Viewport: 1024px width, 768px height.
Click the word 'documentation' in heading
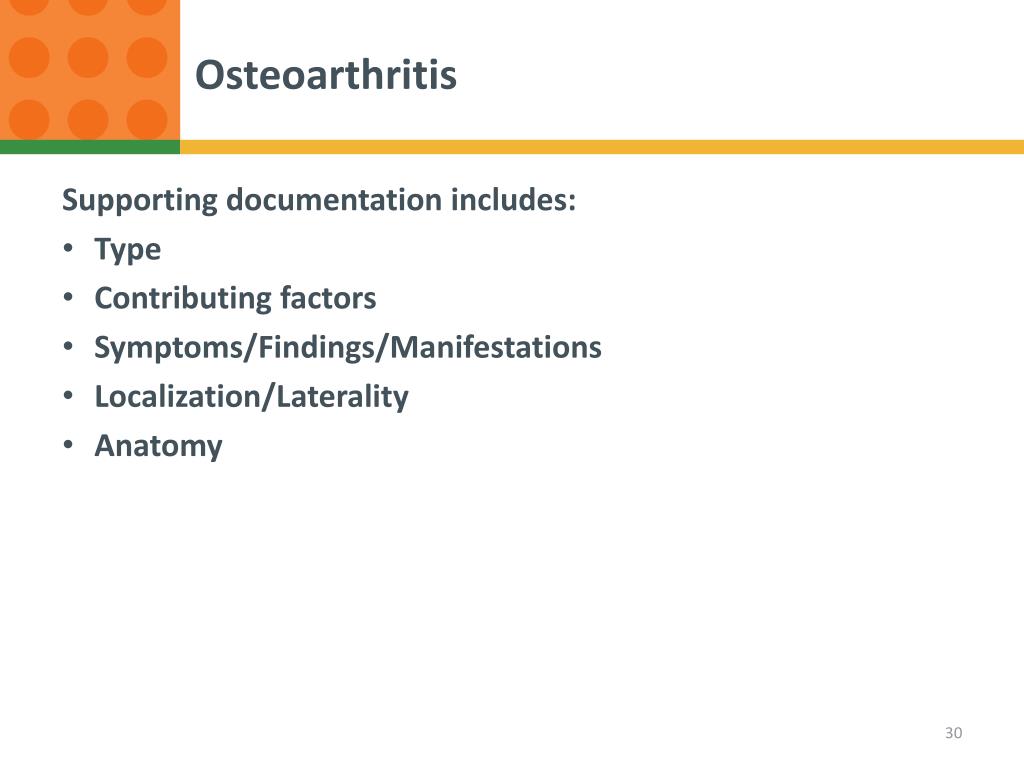coord(334,199)
